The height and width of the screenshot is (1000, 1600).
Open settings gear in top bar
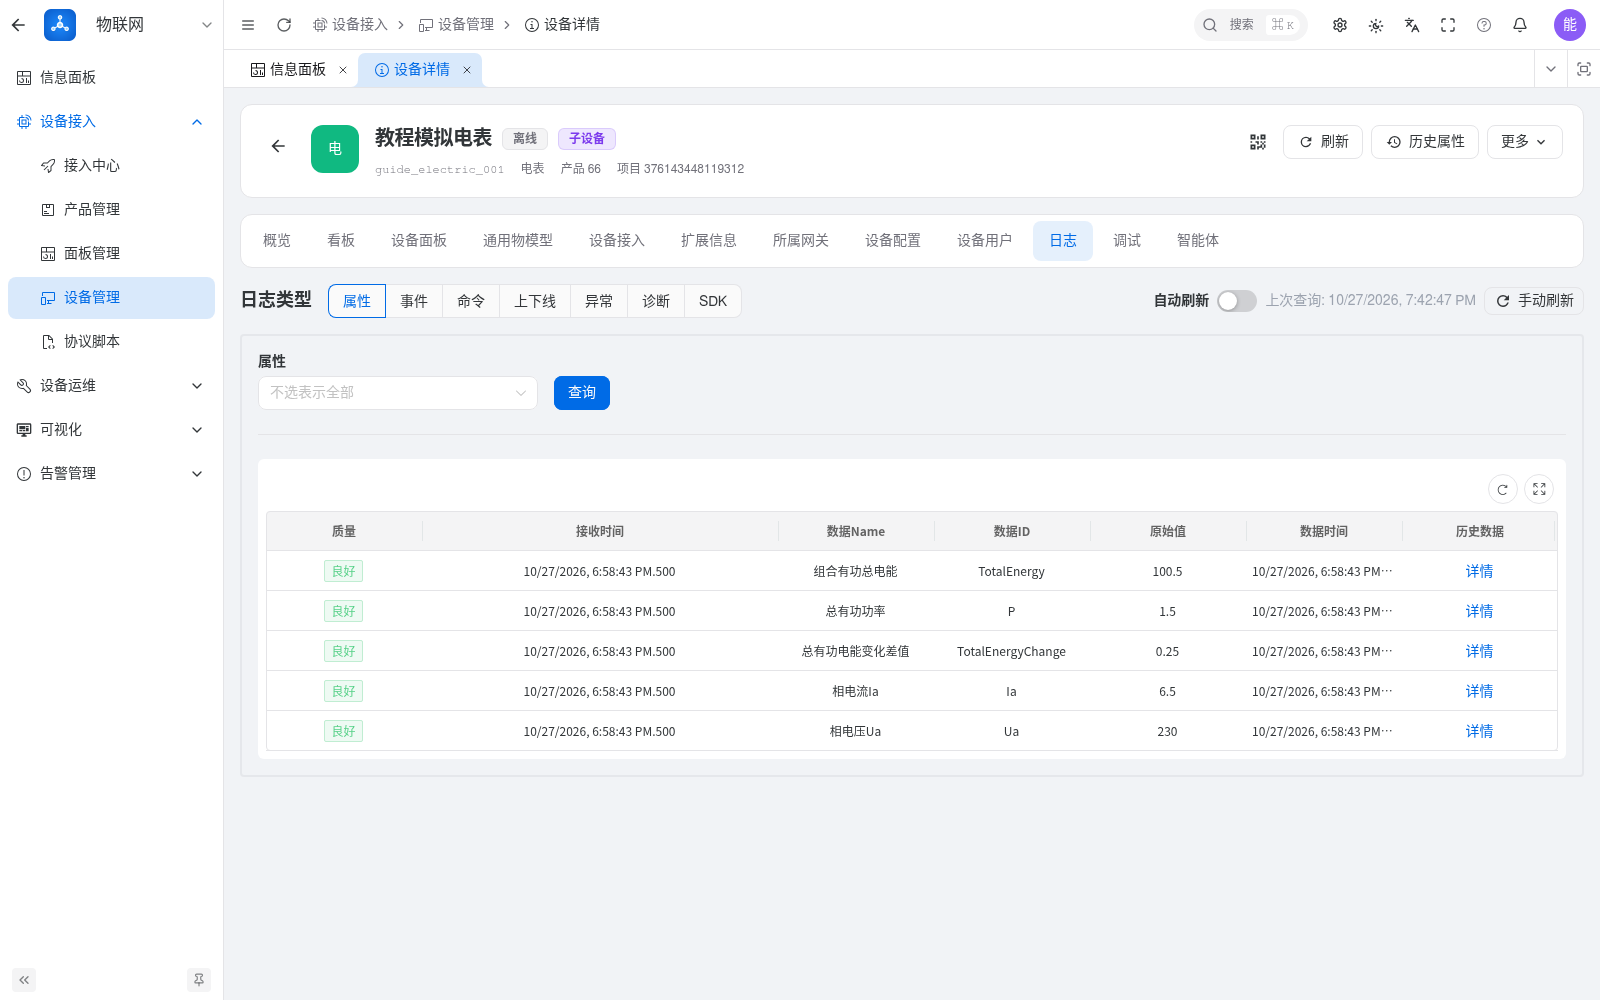pyautogui.click(x=1340, y=25)
